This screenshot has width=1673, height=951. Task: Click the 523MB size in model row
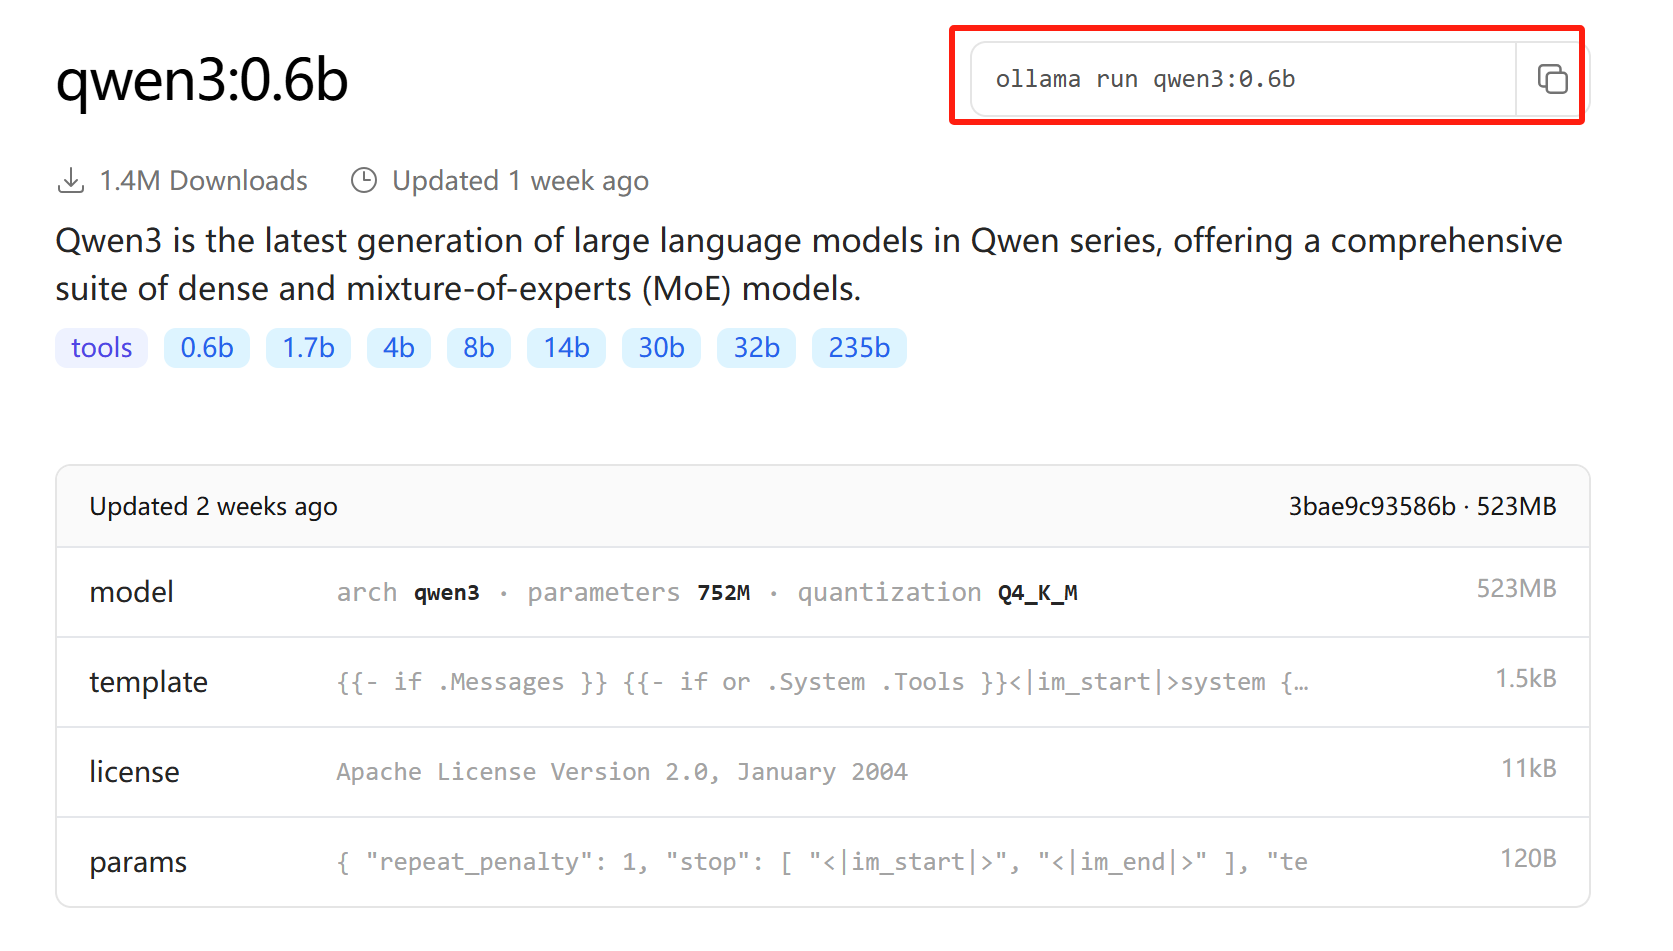[1516, 589]
